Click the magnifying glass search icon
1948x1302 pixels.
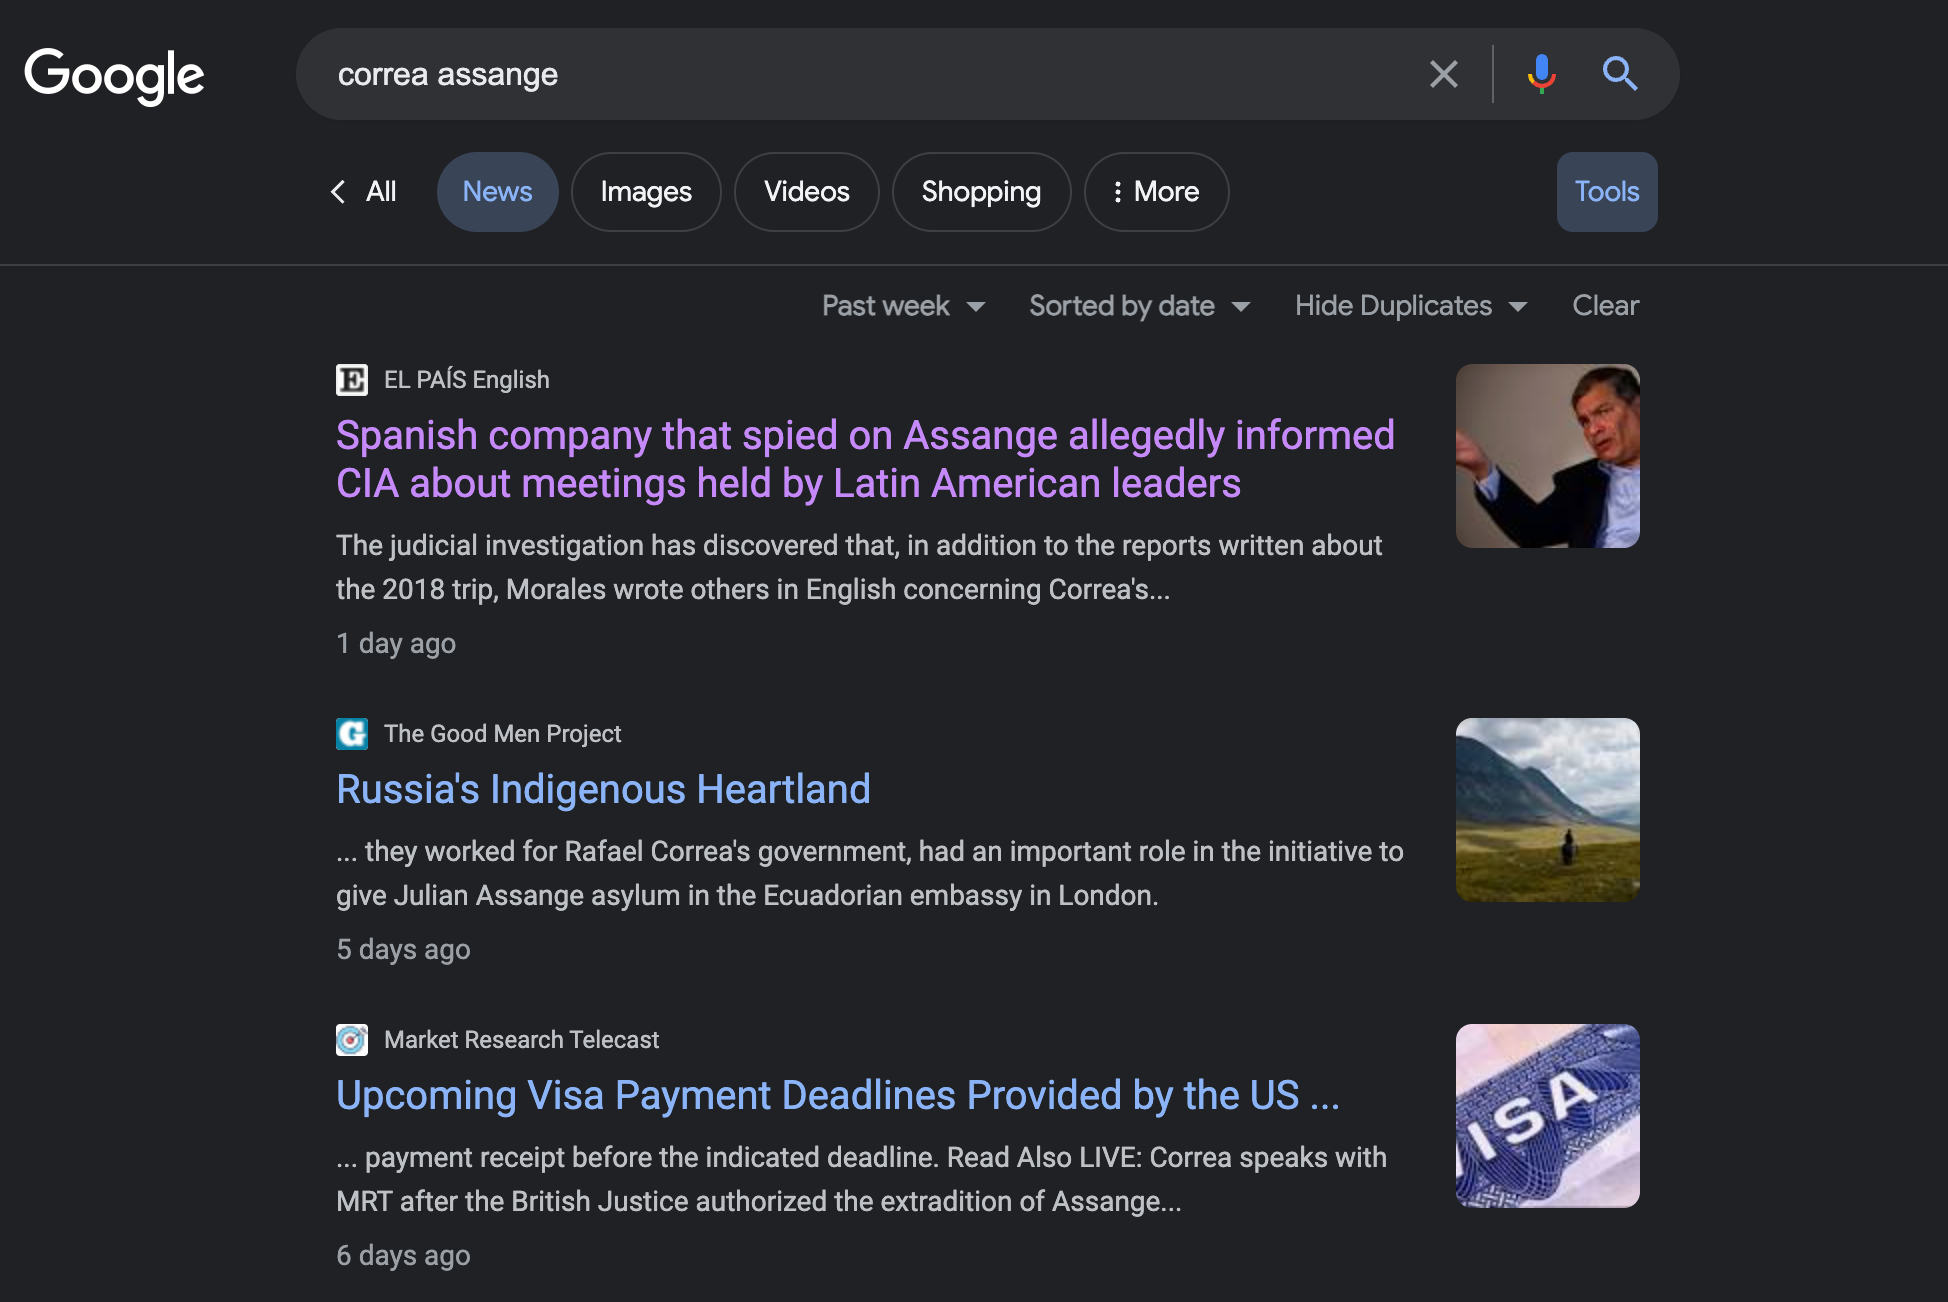point(1619,74)
